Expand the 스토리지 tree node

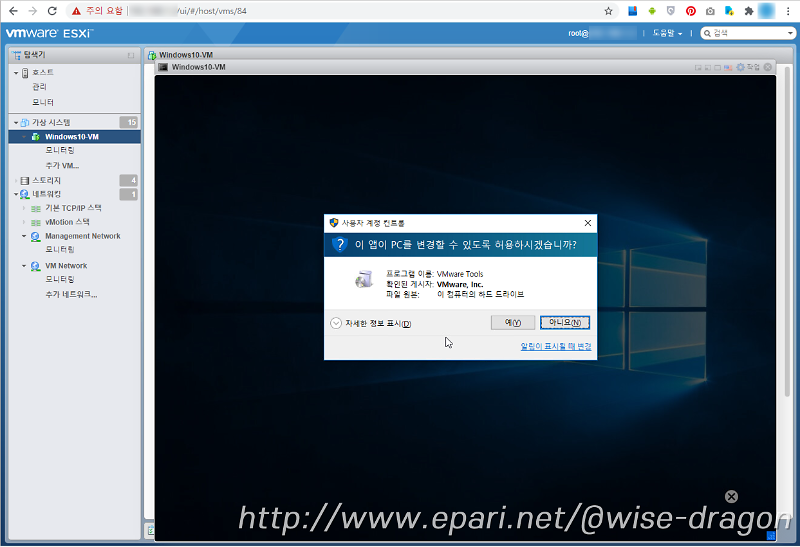16,181
